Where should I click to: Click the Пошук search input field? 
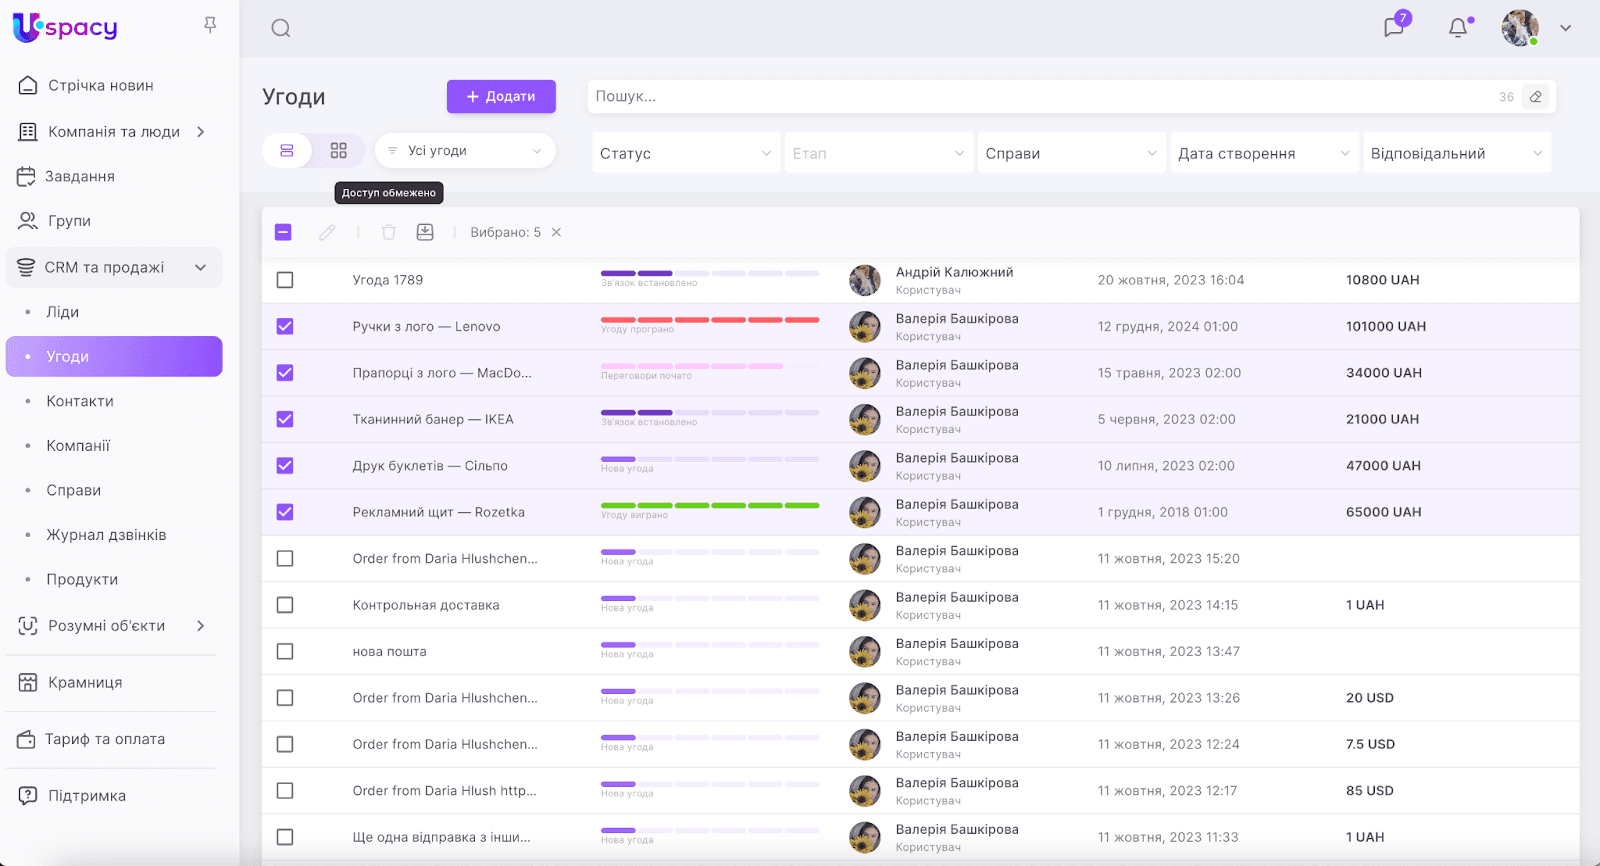tap(1040, 97)
